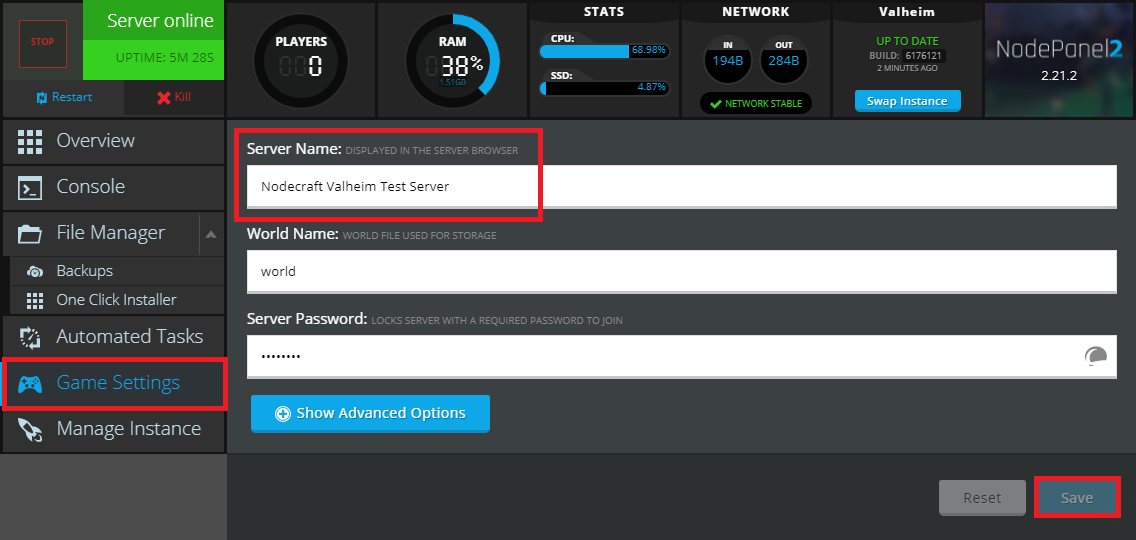1136x540 pixels.
Task: Open the Overview page
Action: tap(95, 141)
